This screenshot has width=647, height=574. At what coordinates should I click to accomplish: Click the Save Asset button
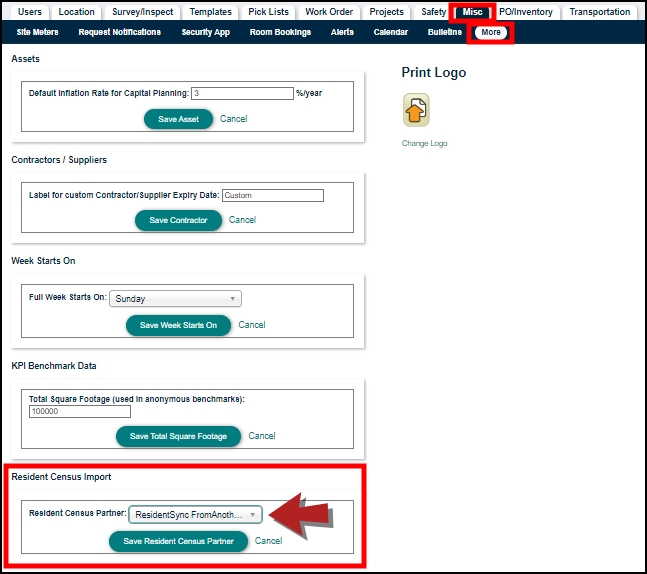(178, 119)
